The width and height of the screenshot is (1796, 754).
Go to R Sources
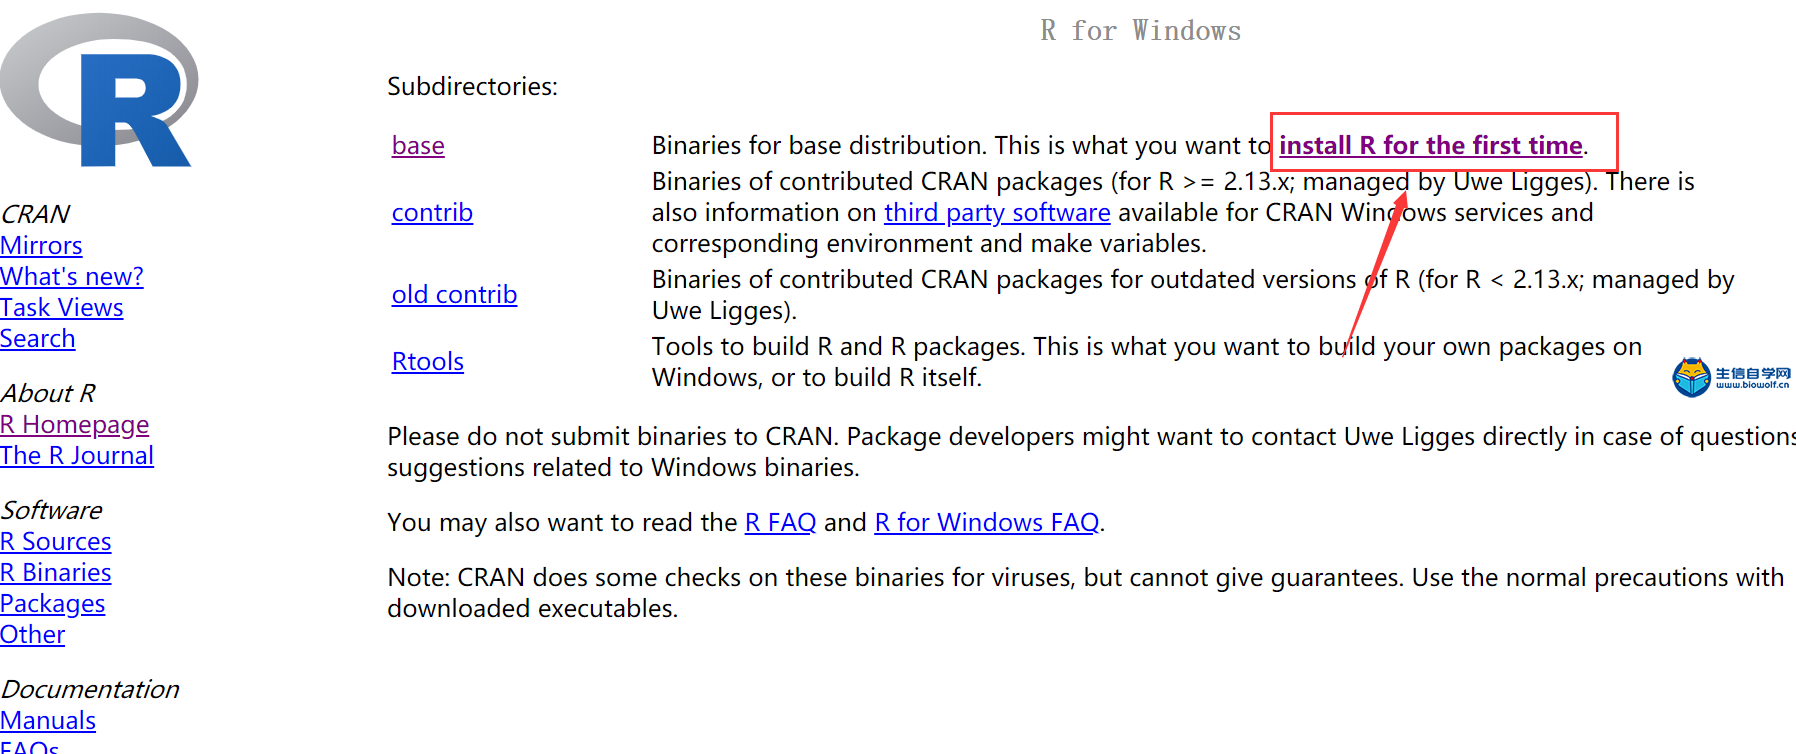56,542
